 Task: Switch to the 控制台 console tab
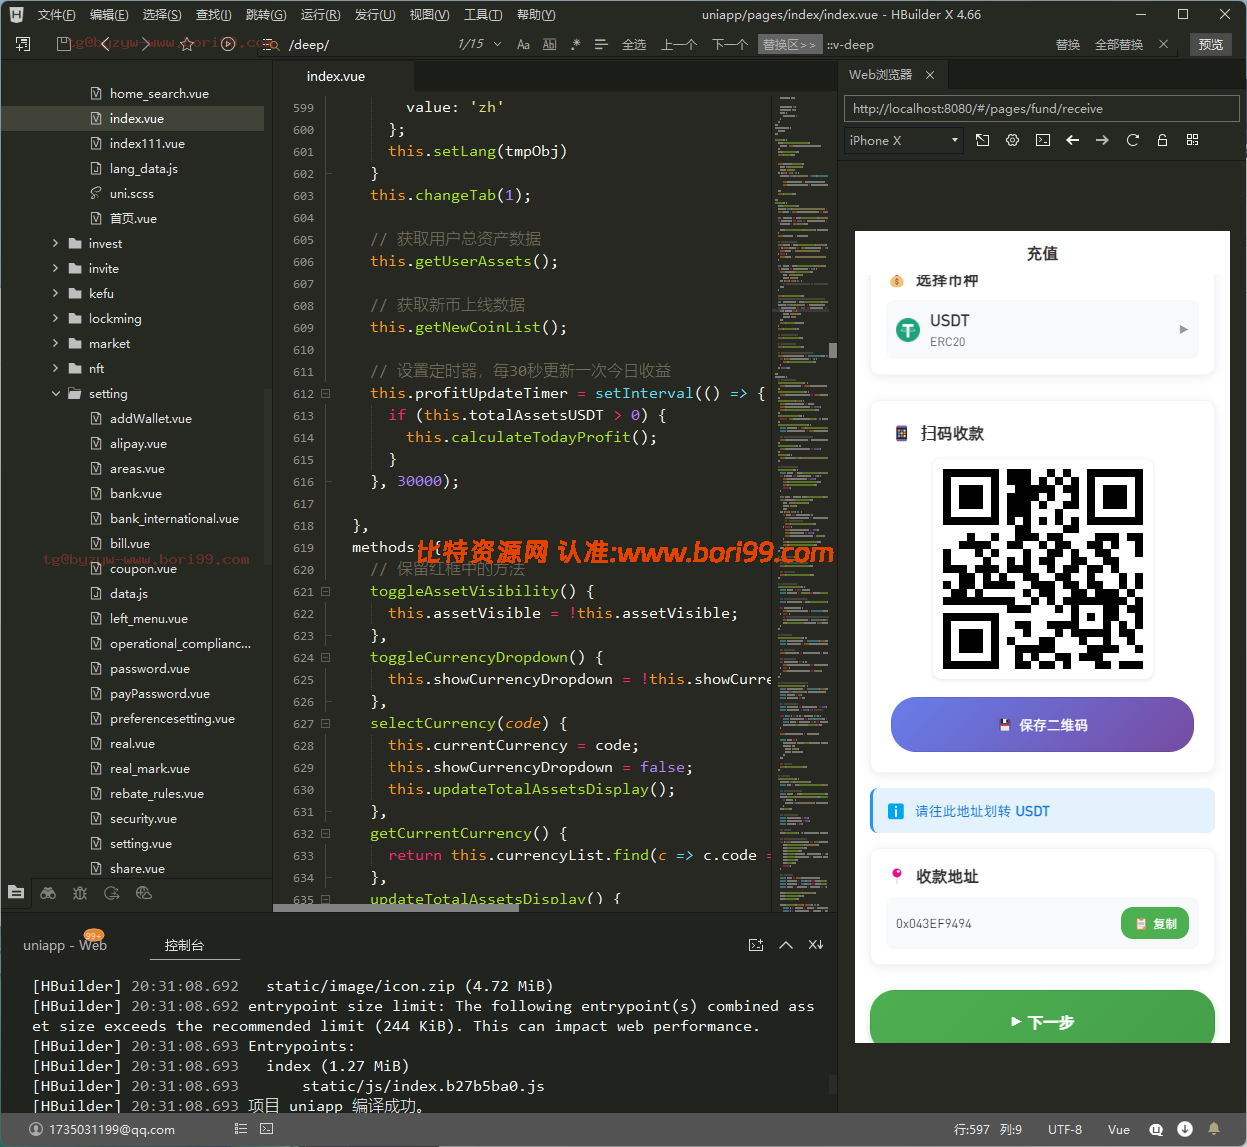tap(184, 945)
